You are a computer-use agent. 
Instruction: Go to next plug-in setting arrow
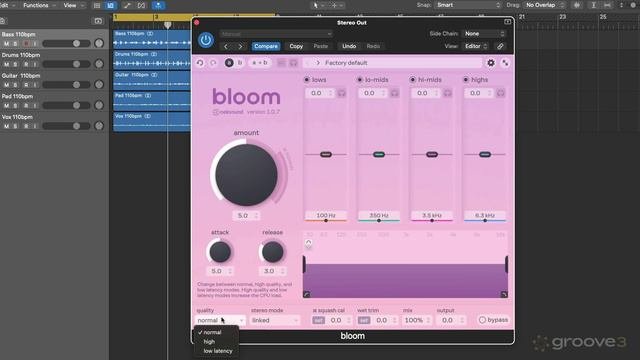[240, 46]
